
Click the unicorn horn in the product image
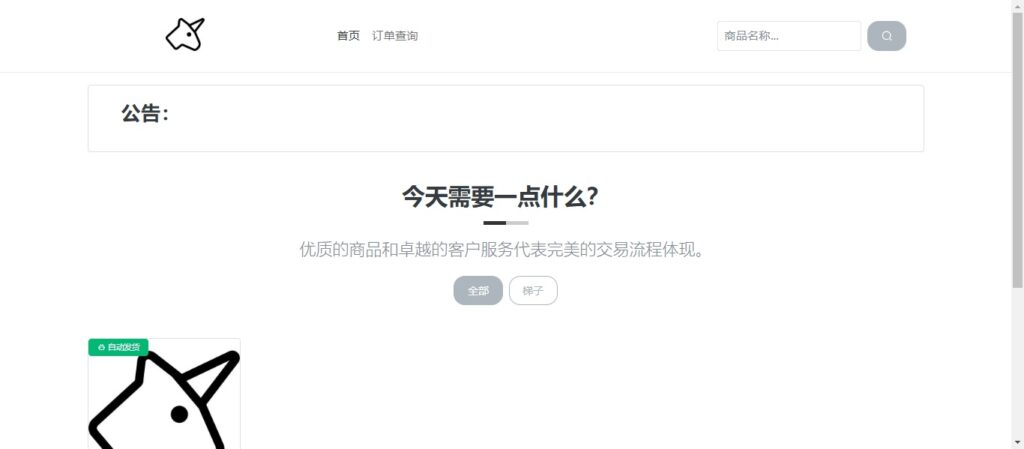[x=212, y=375]
